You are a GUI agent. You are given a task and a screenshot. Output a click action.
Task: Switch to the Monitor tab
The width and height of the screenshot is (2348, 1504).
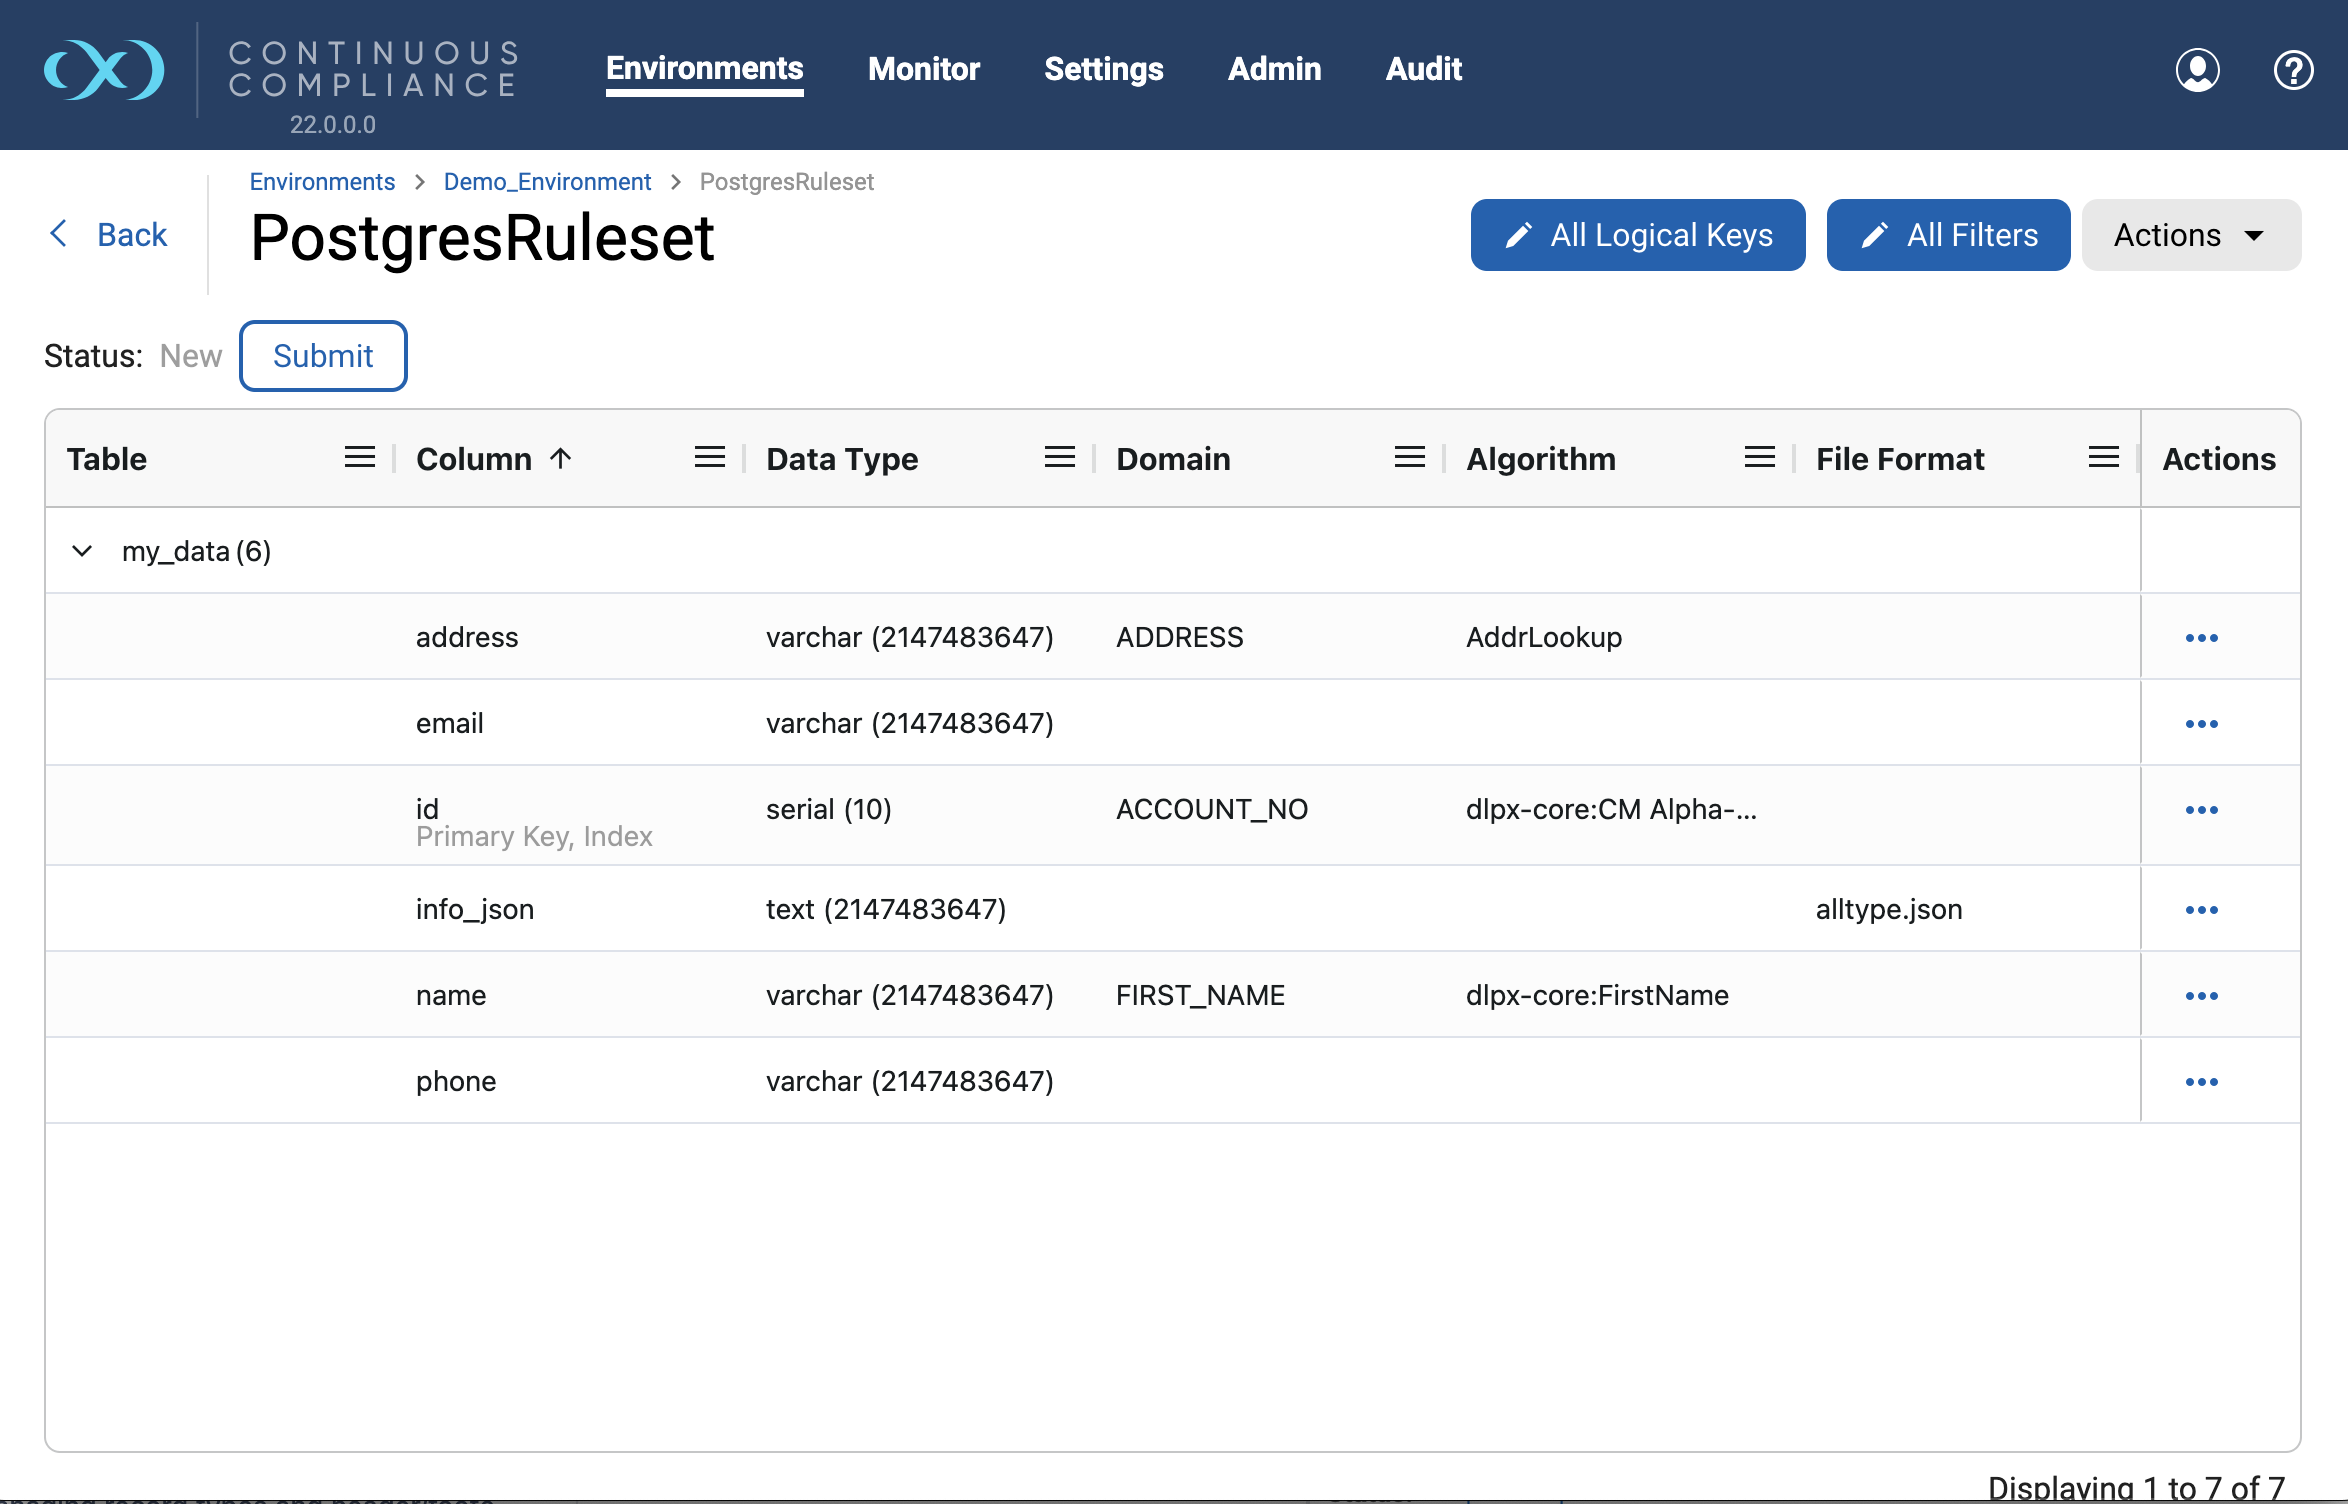point(923,68)
